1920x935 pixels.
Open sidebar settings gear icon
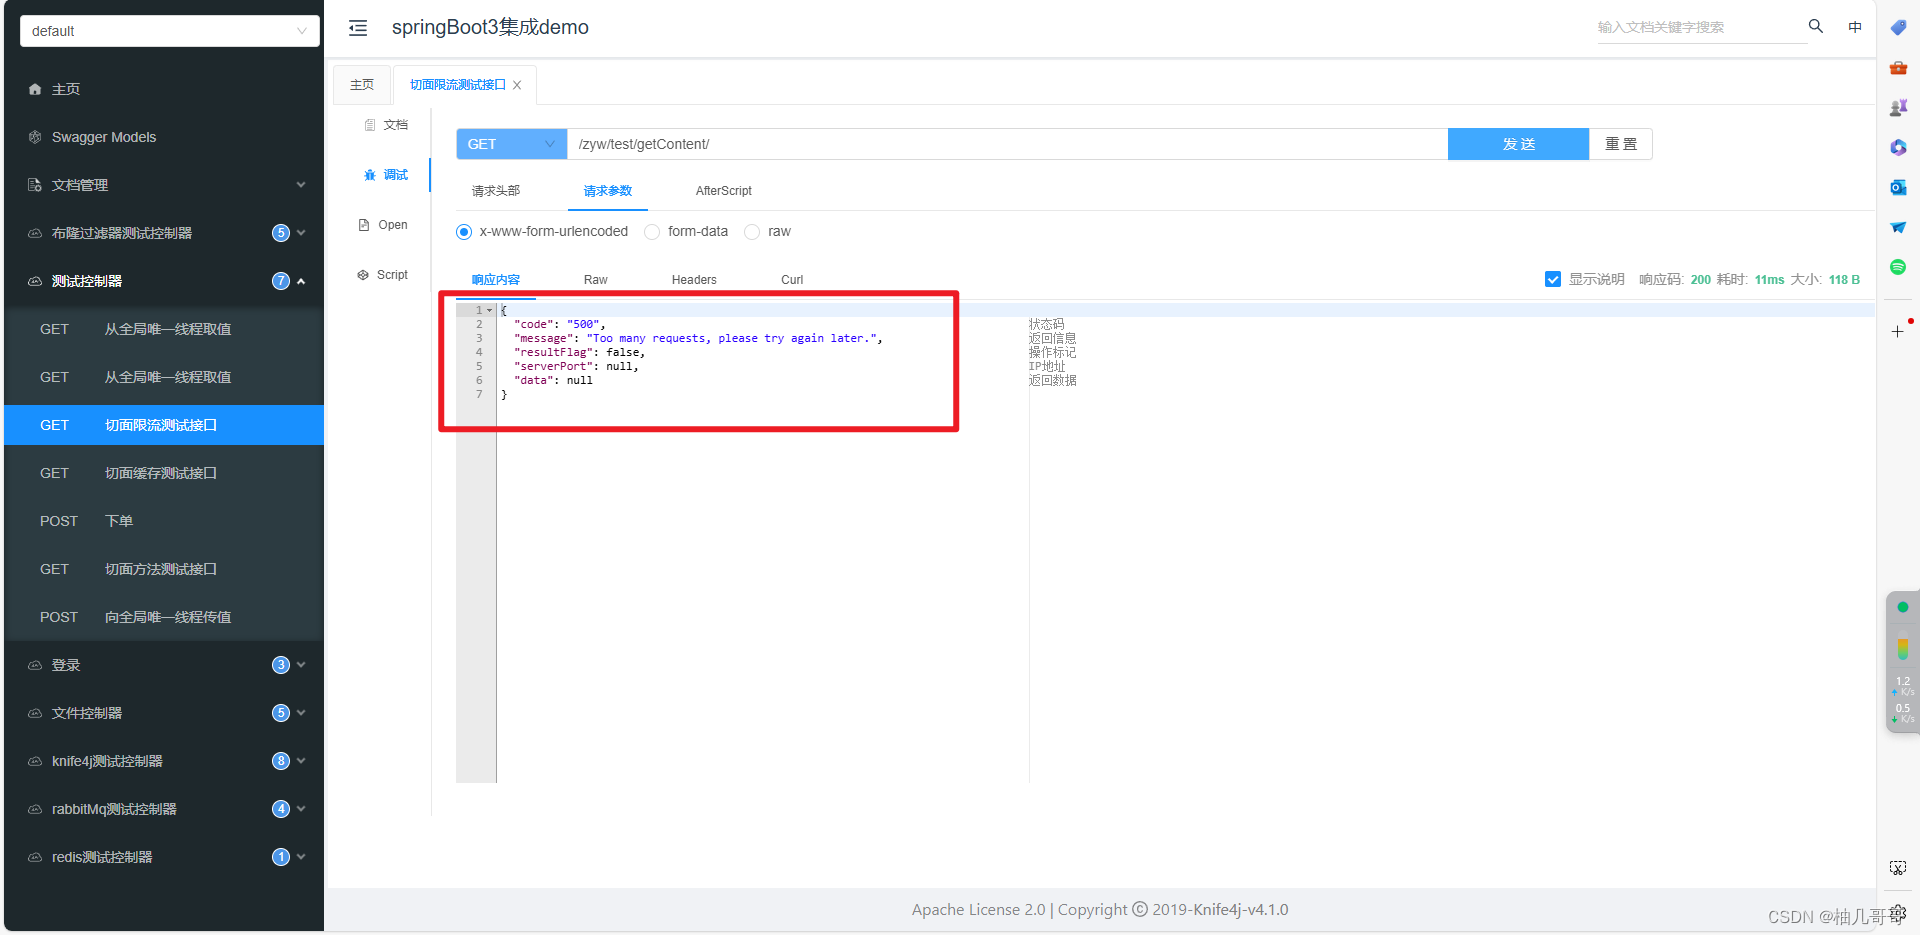click(x=1898, y=912)
